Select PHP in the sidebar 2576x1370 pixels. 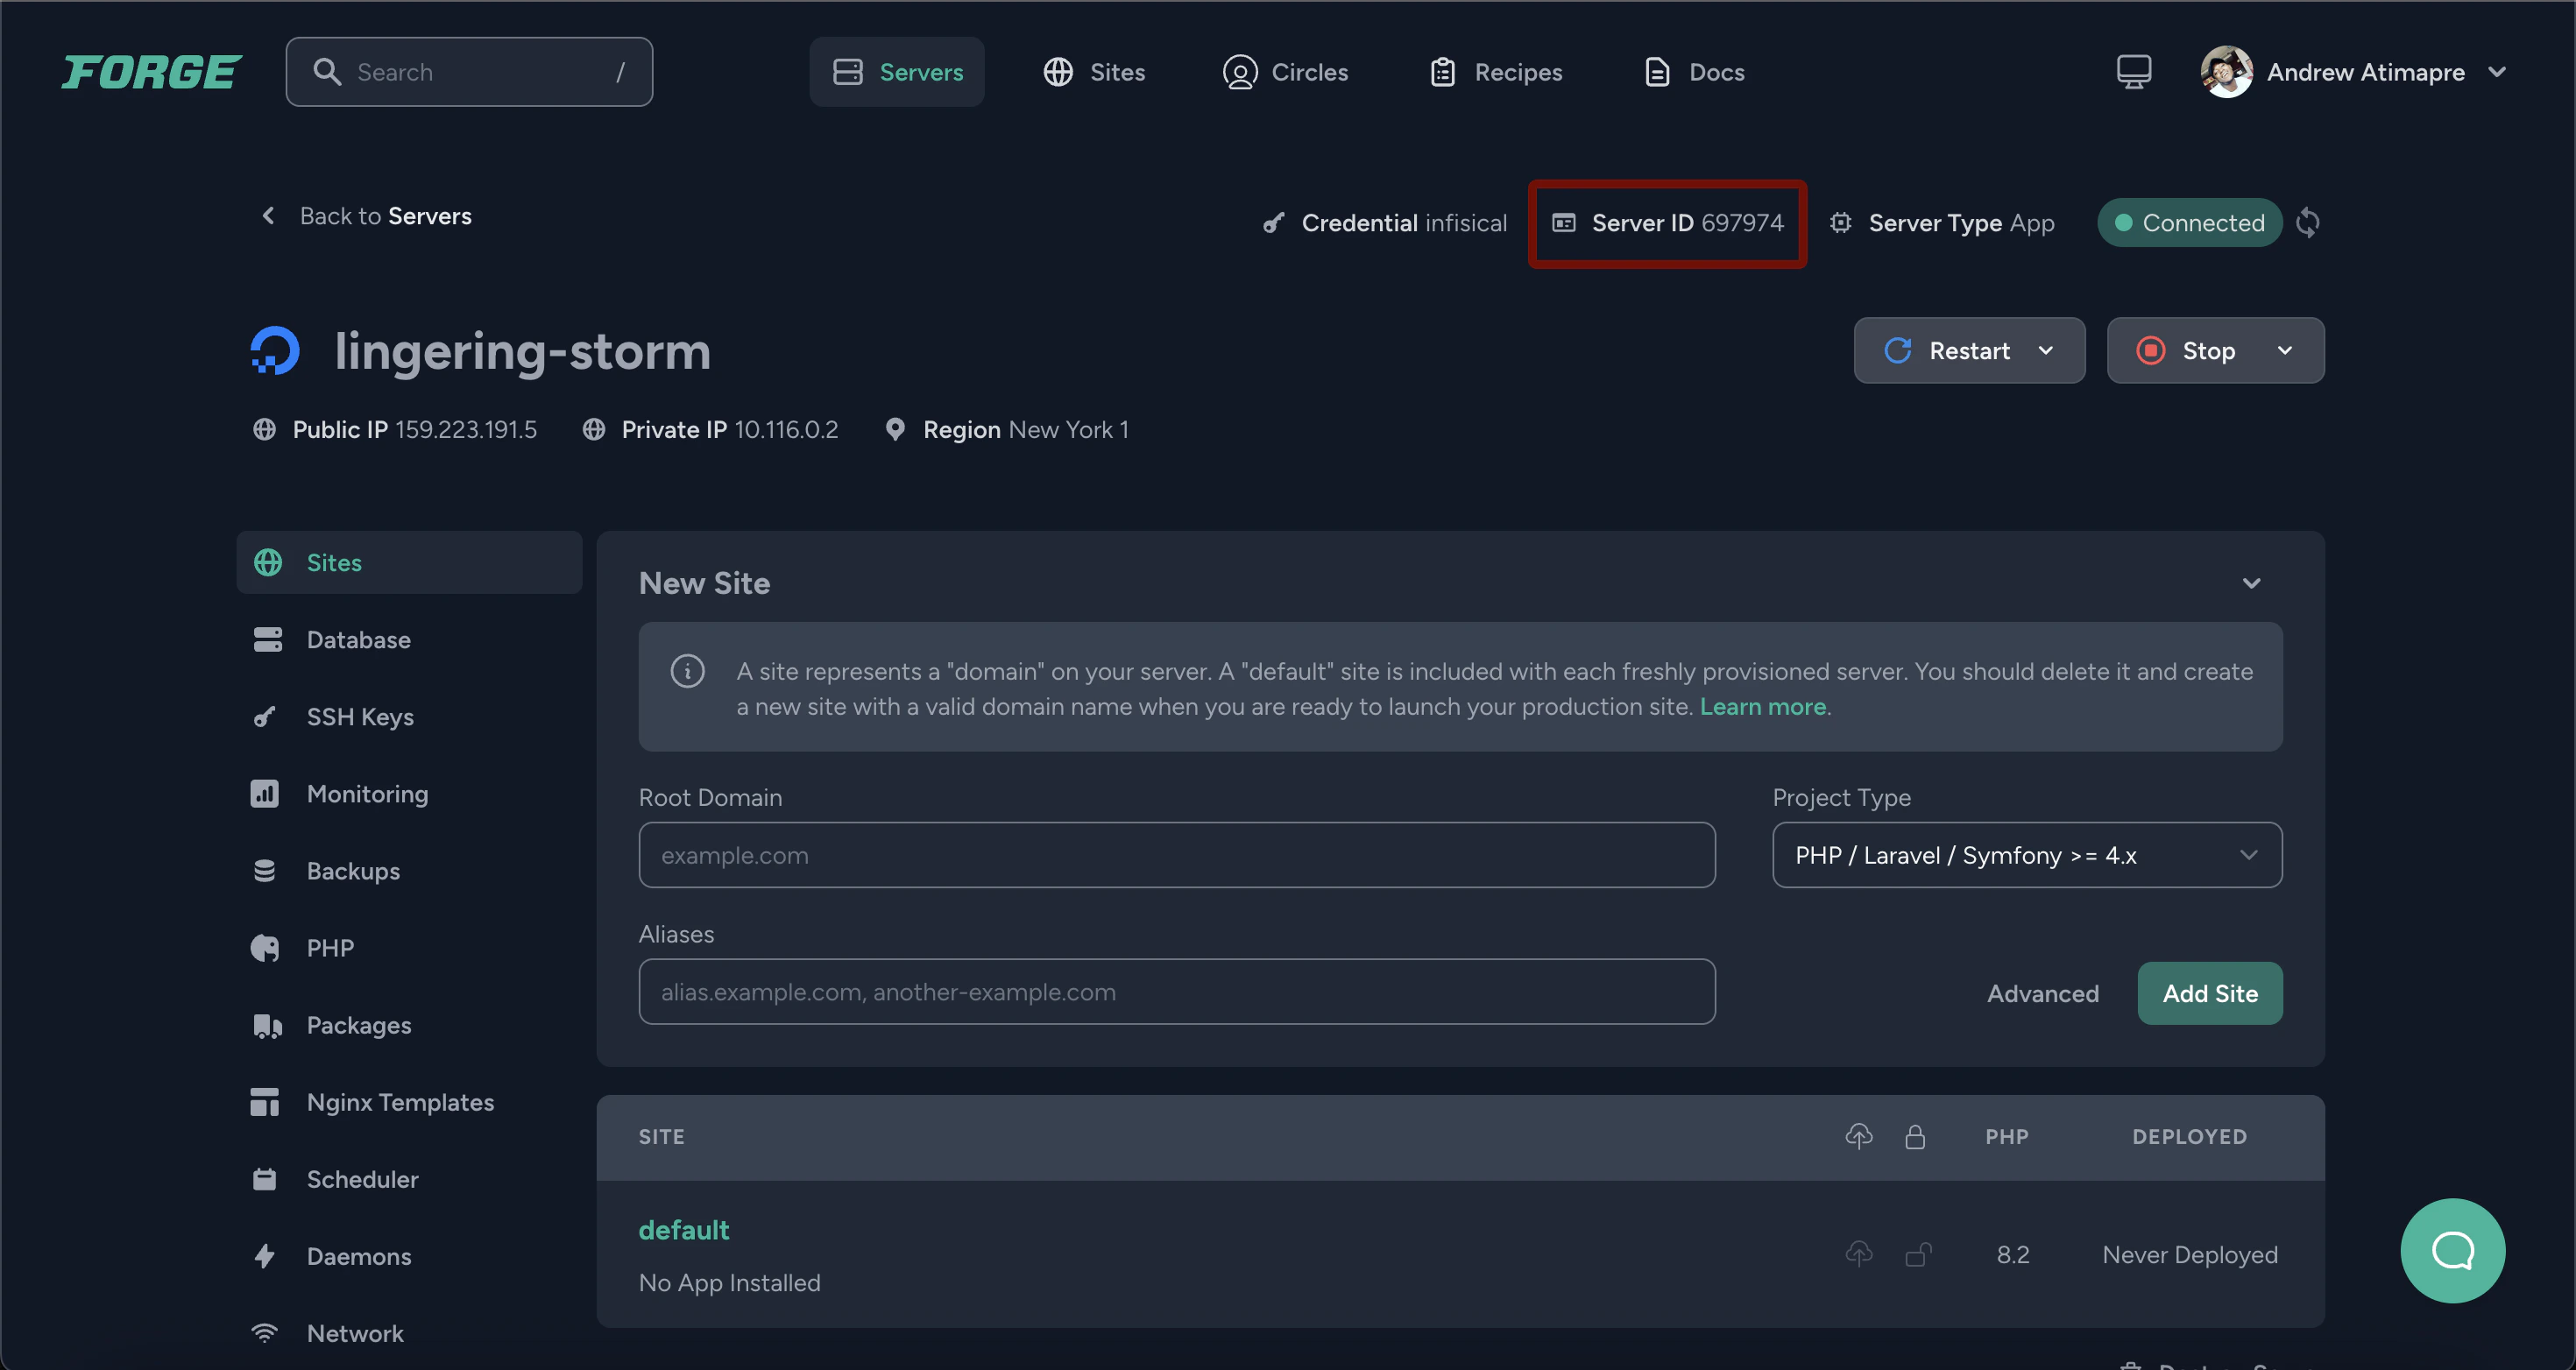pos(409,948)
